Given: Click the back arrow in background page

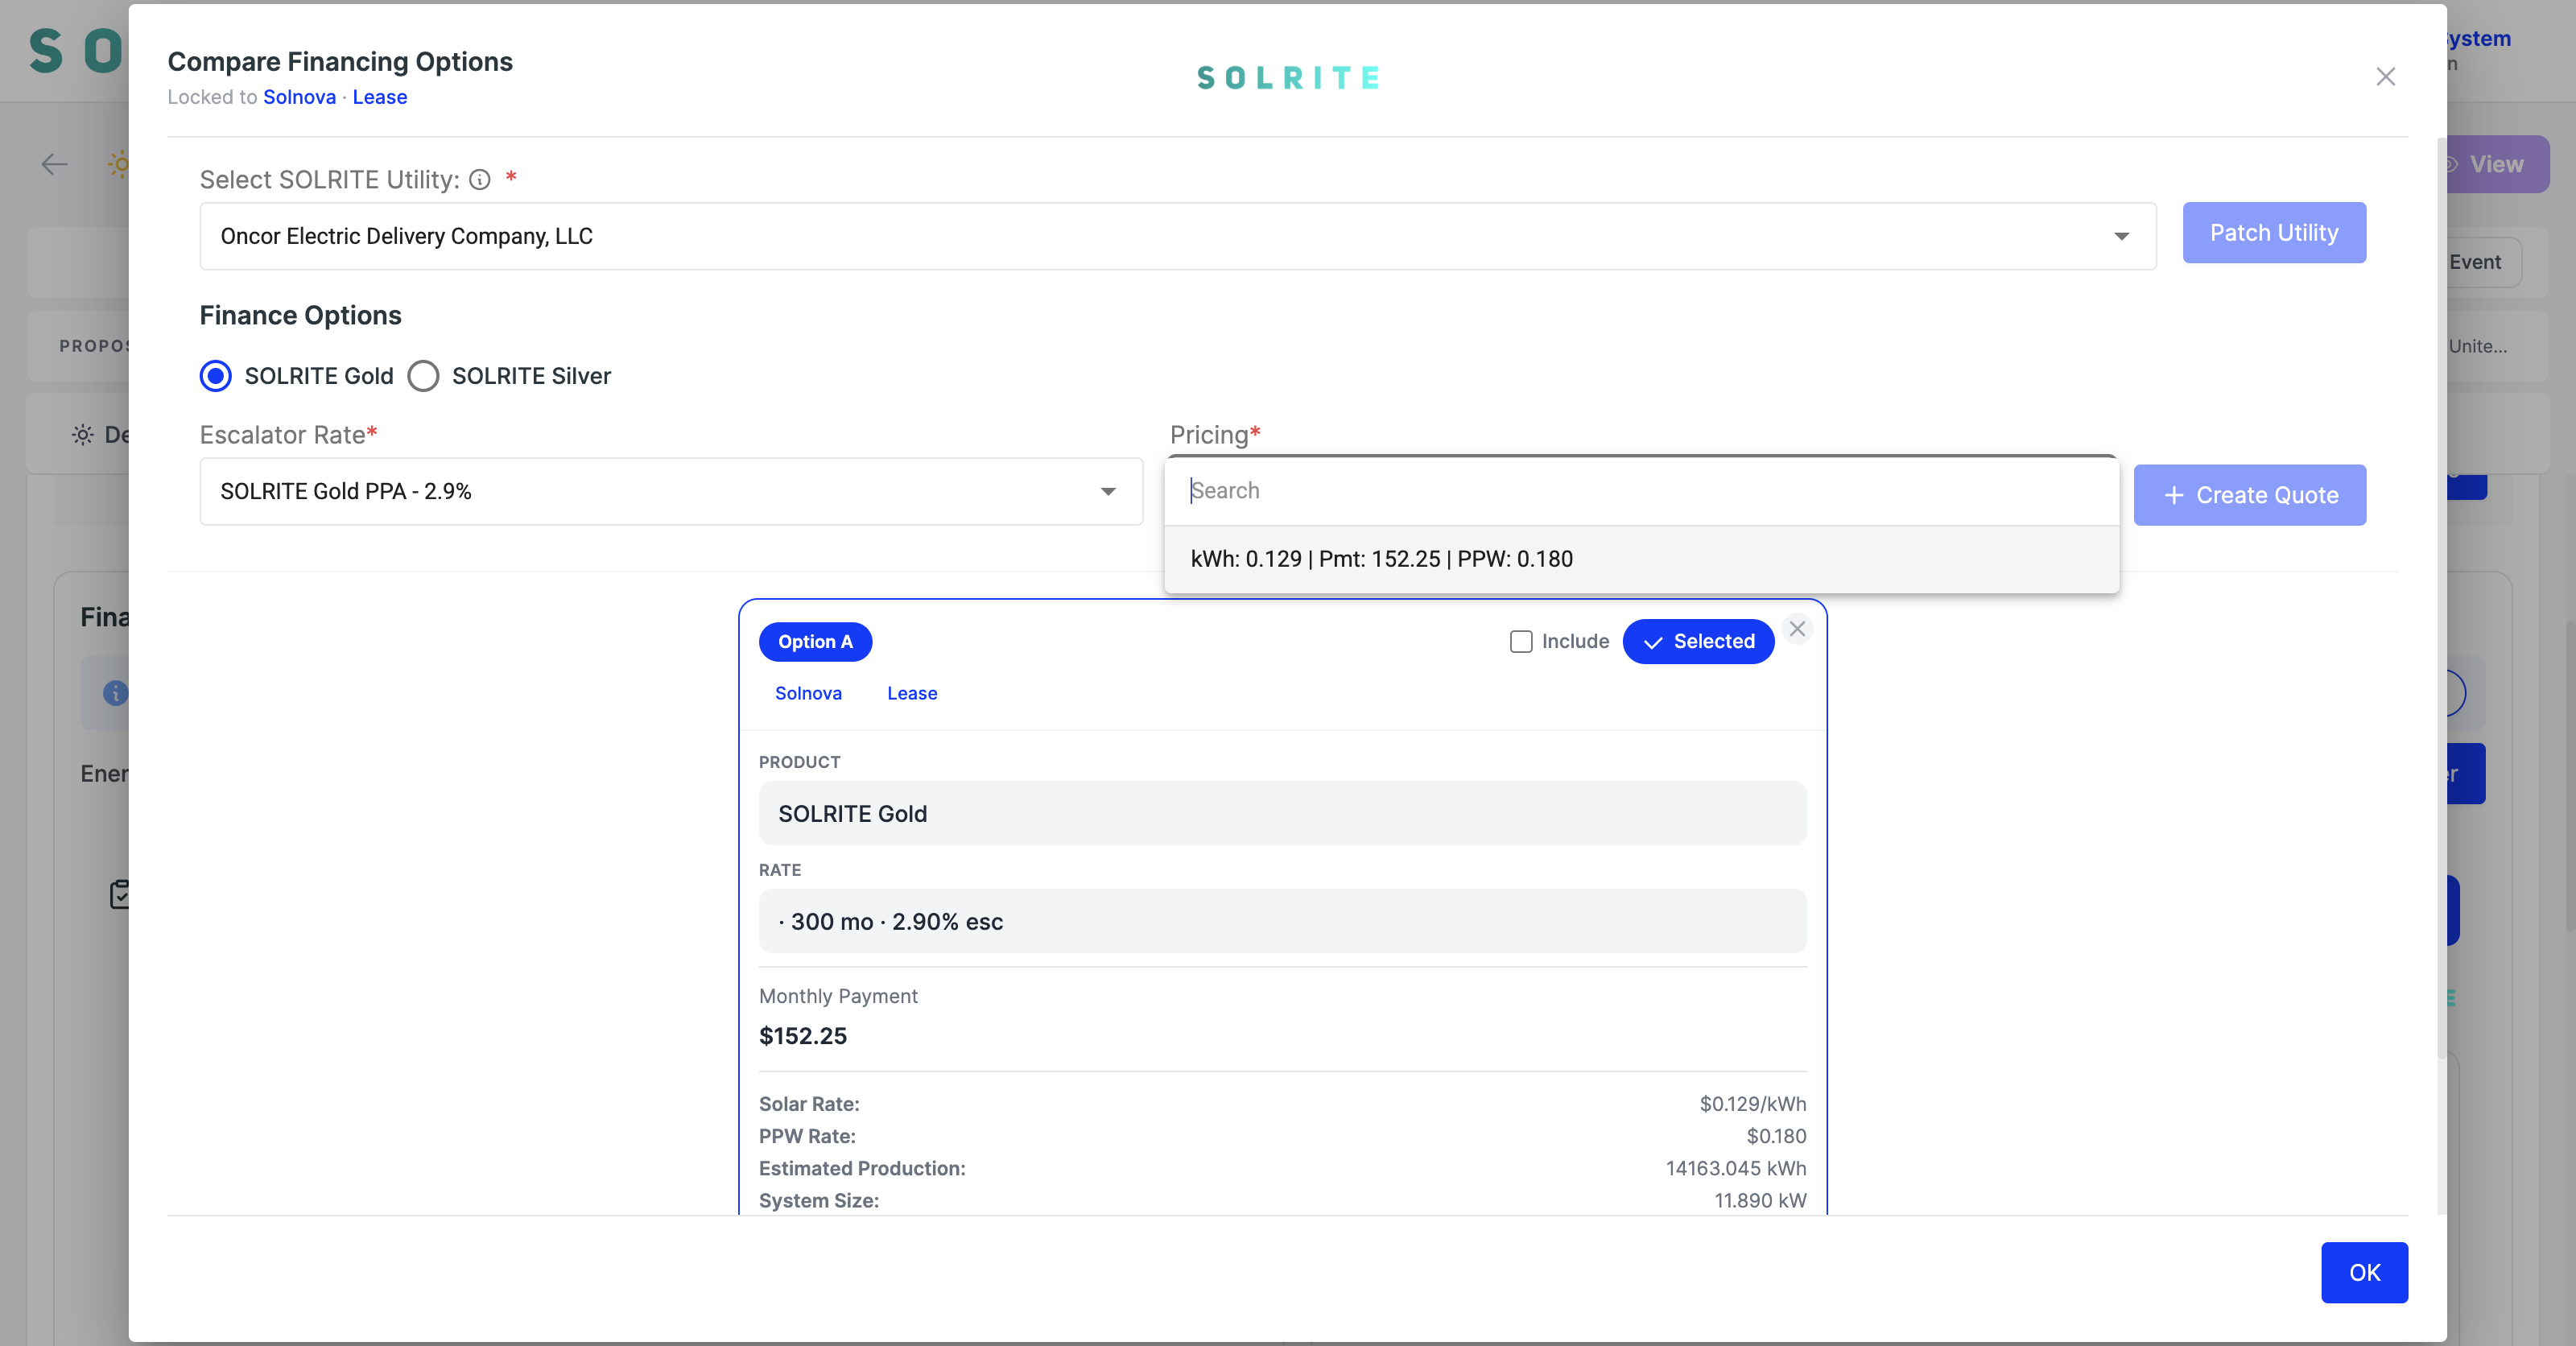Looking at the screenshot, I should 54,164.
